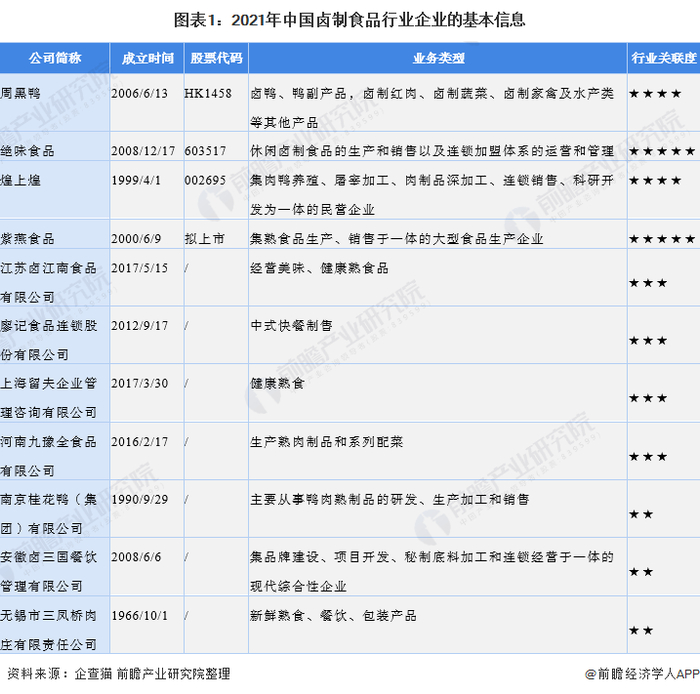
Task: Click the date 1990/9/29
Action: [x=139, y=499]
